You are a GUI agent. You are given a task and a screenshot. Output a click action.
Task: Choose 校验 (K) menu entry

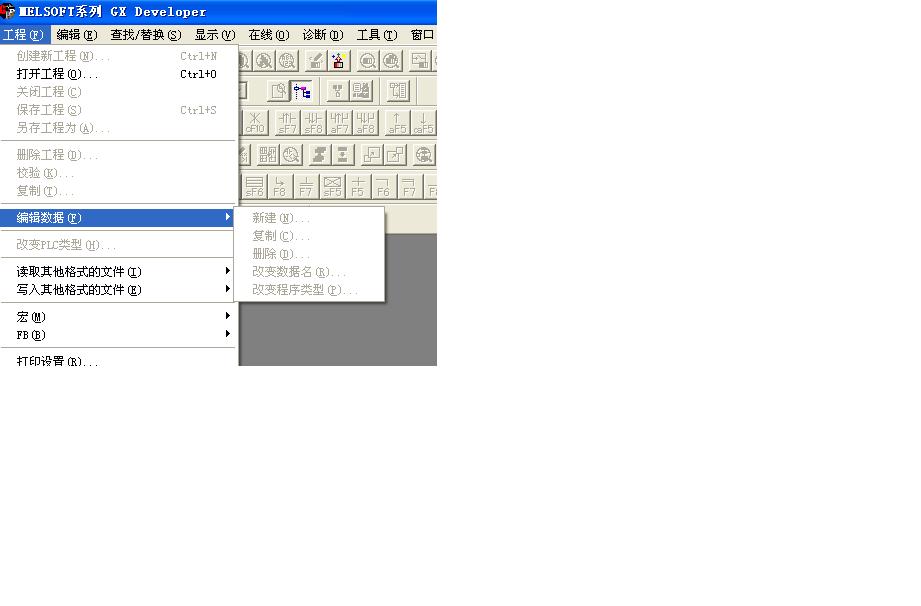[x=119, y=173]
